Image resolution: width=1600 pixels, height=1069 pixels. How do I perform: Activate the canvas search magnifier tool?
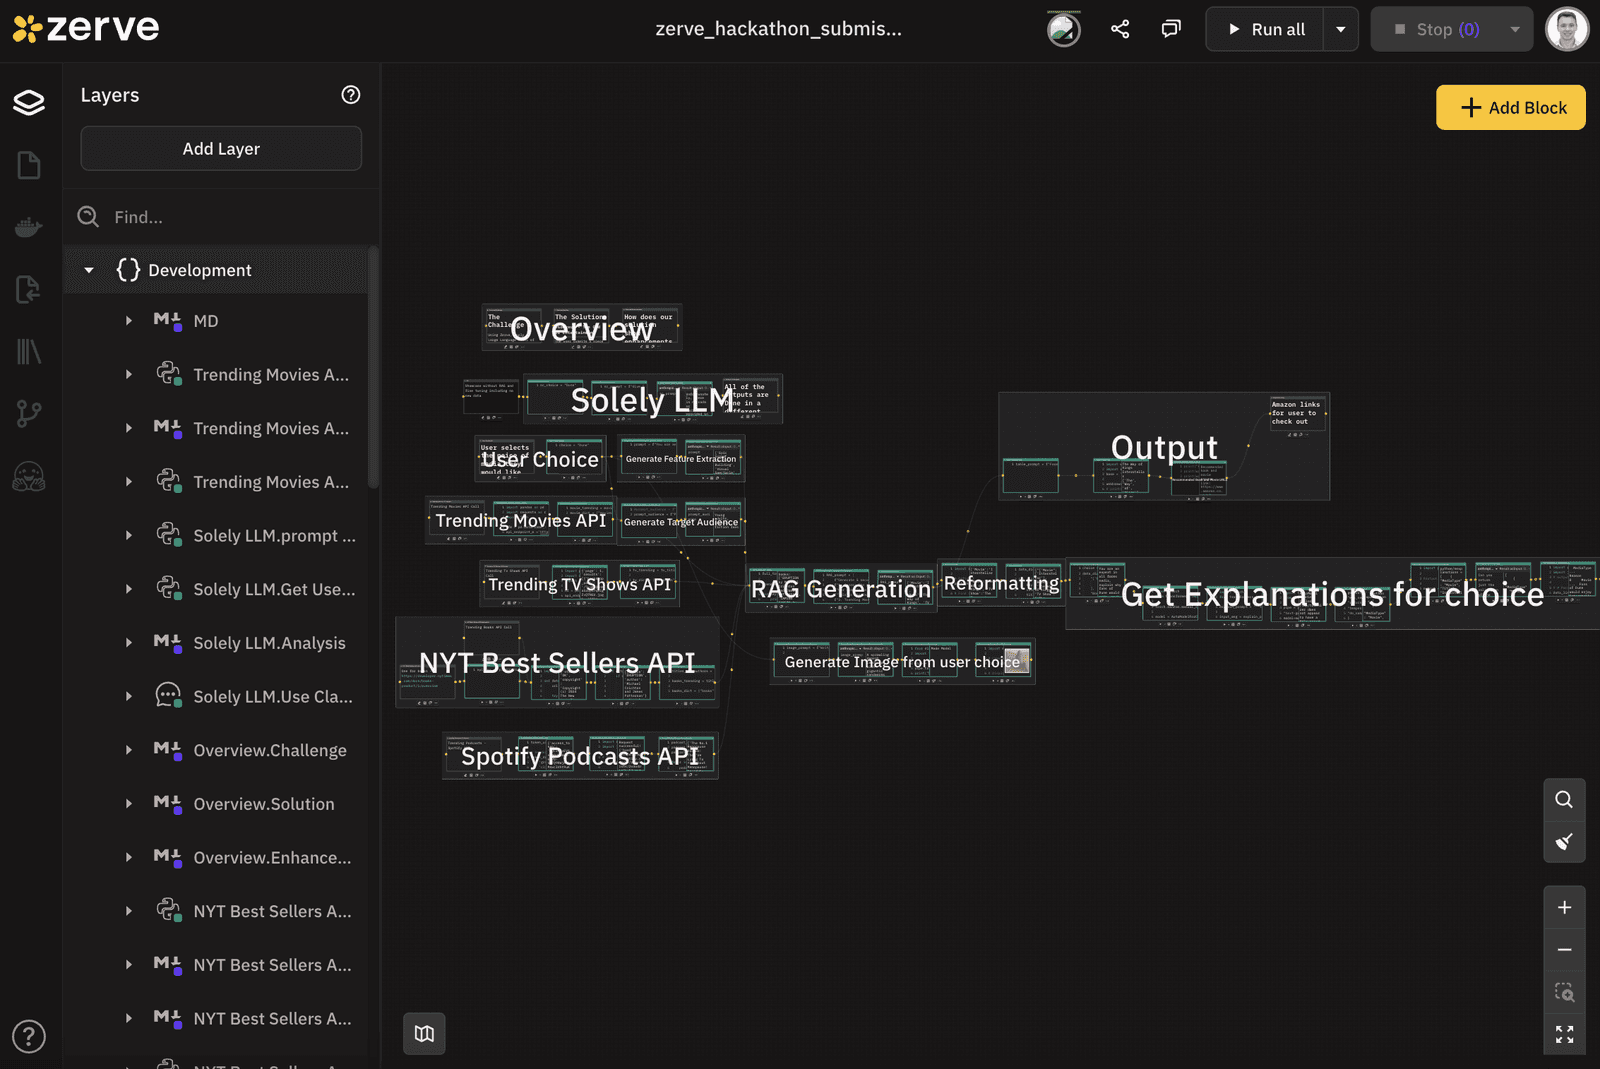1564,799
